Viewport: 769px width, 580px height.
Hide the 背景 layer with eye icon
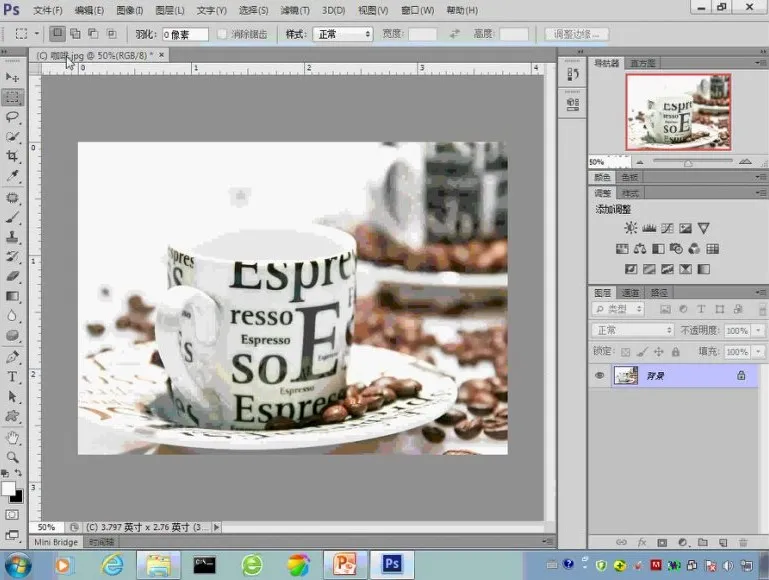(x=600, y=375)
